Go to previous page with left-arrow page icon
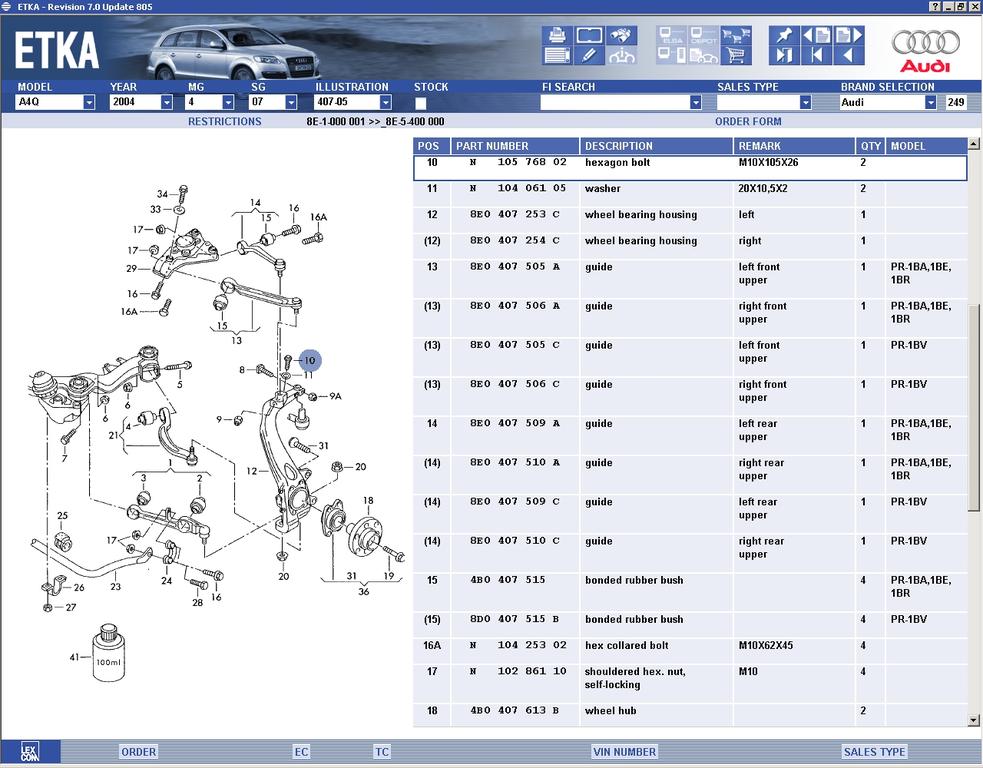 (x=816, y=35)
